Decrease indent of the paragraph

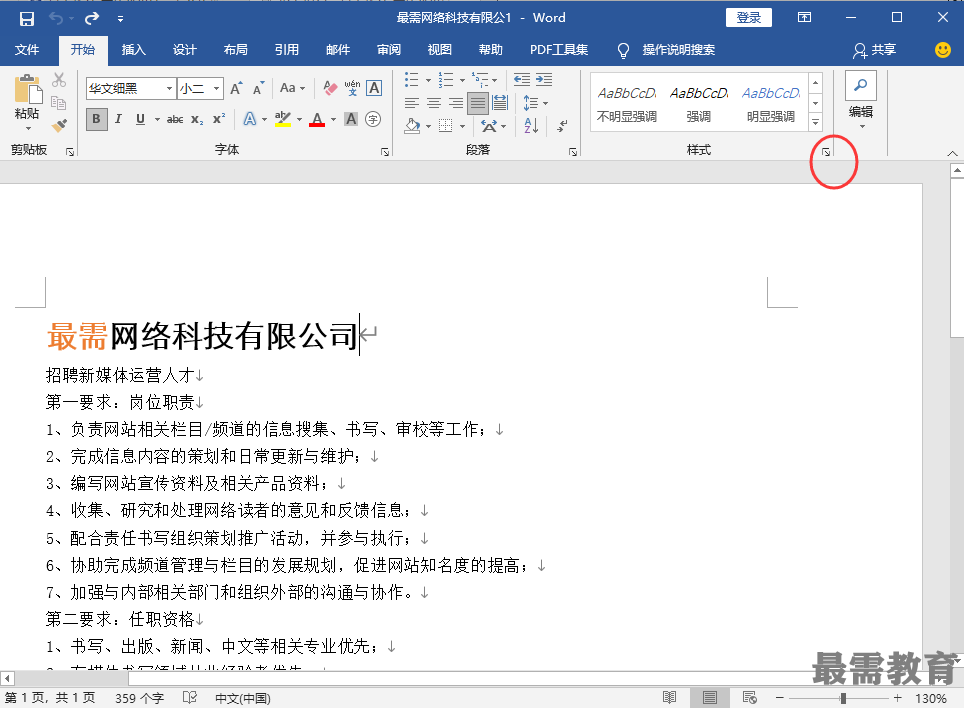[521, 79]
